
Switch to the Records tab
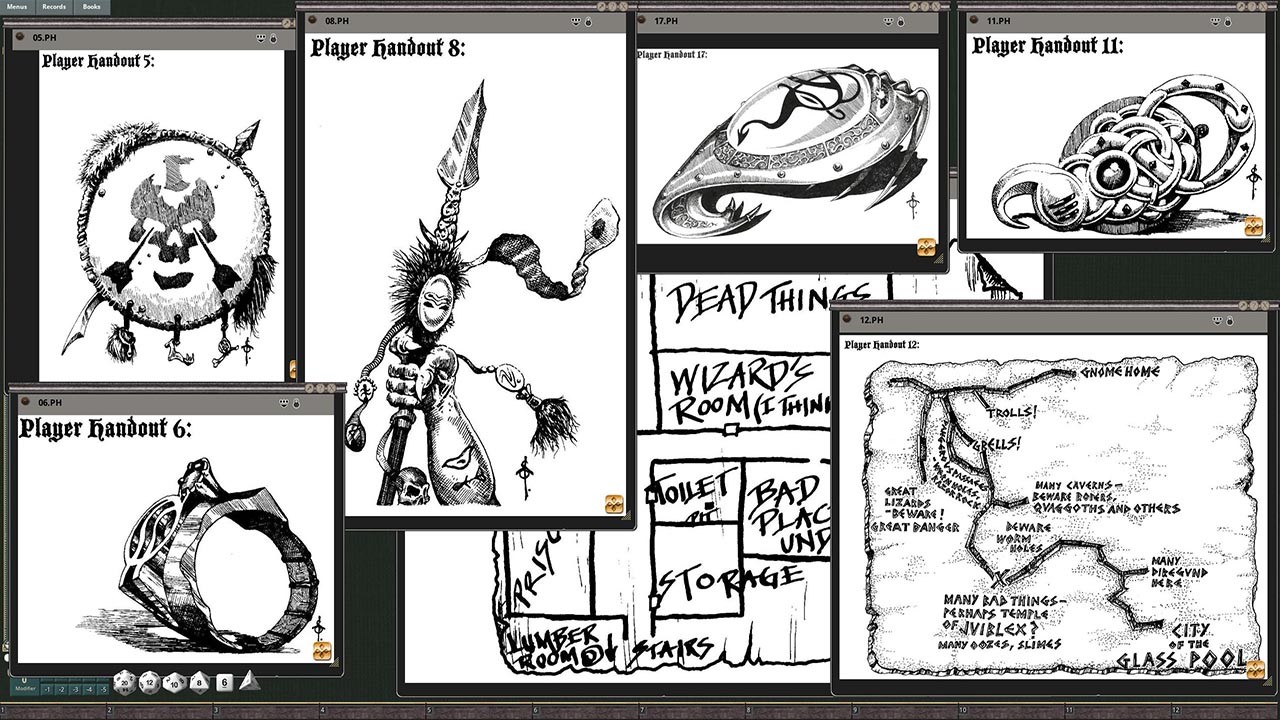coord(55,5)
